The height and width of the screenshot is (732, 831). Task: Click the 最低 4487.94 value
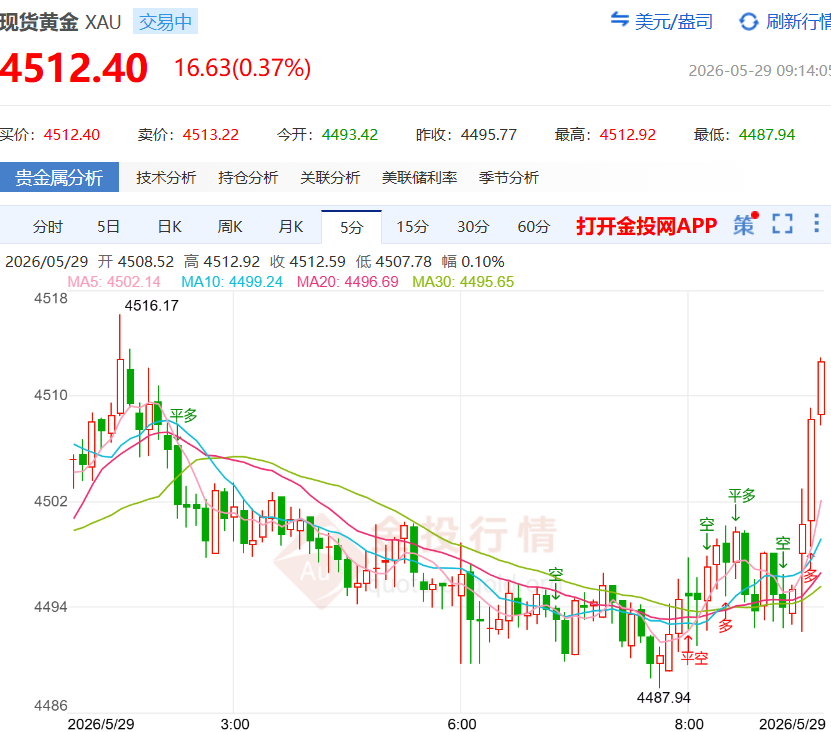click(767, 135)
